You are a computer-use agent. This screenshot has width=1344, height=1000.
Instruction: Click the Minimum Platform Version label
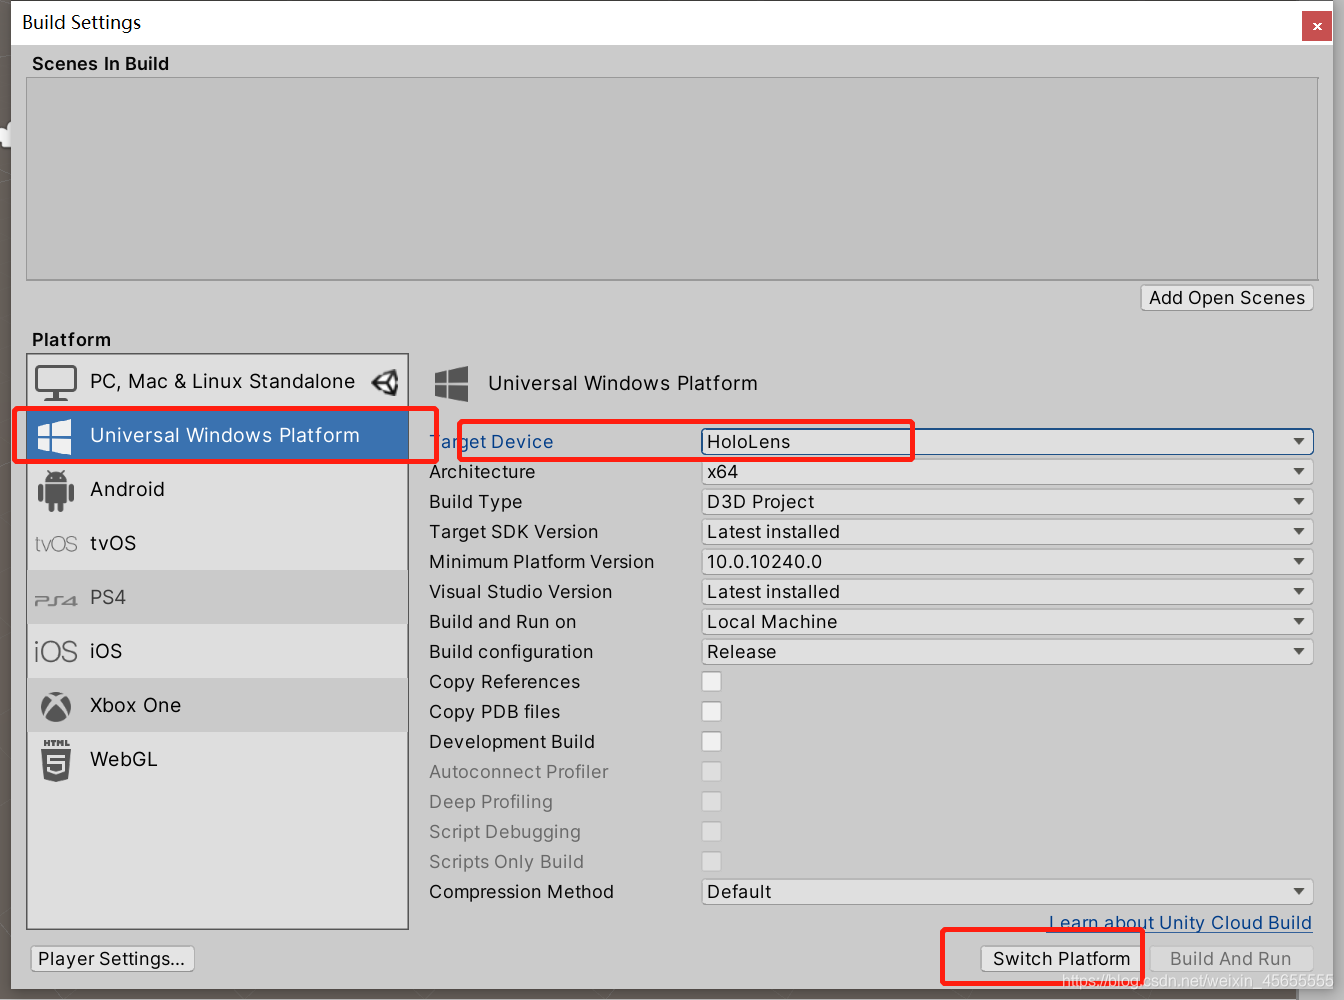[541, 562]
